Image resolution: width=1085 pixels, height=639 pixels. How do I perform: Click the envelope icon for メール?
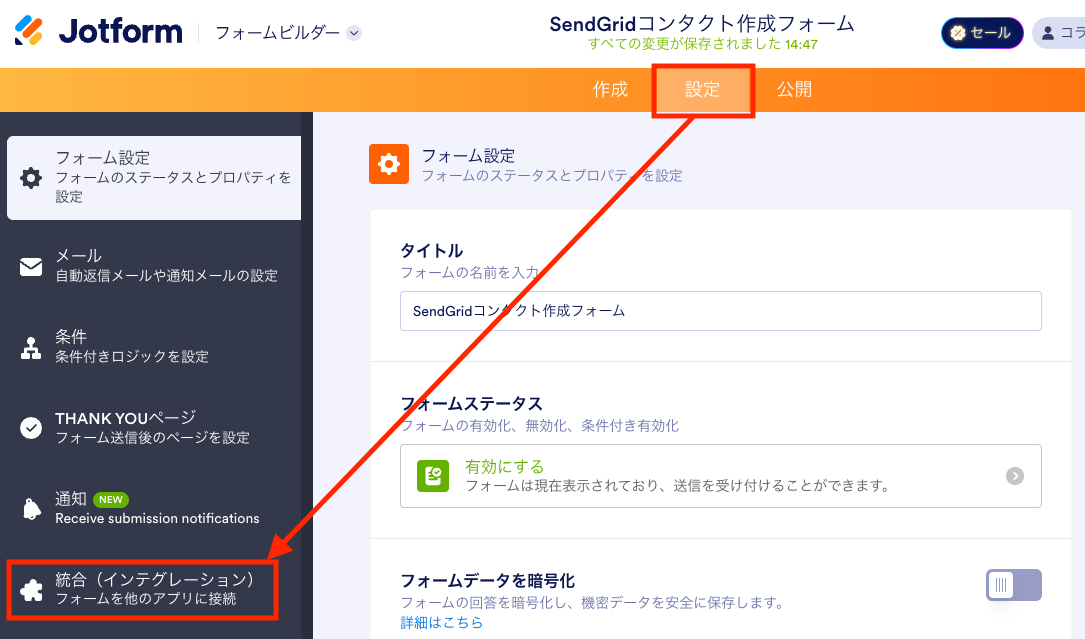(30, 267)
